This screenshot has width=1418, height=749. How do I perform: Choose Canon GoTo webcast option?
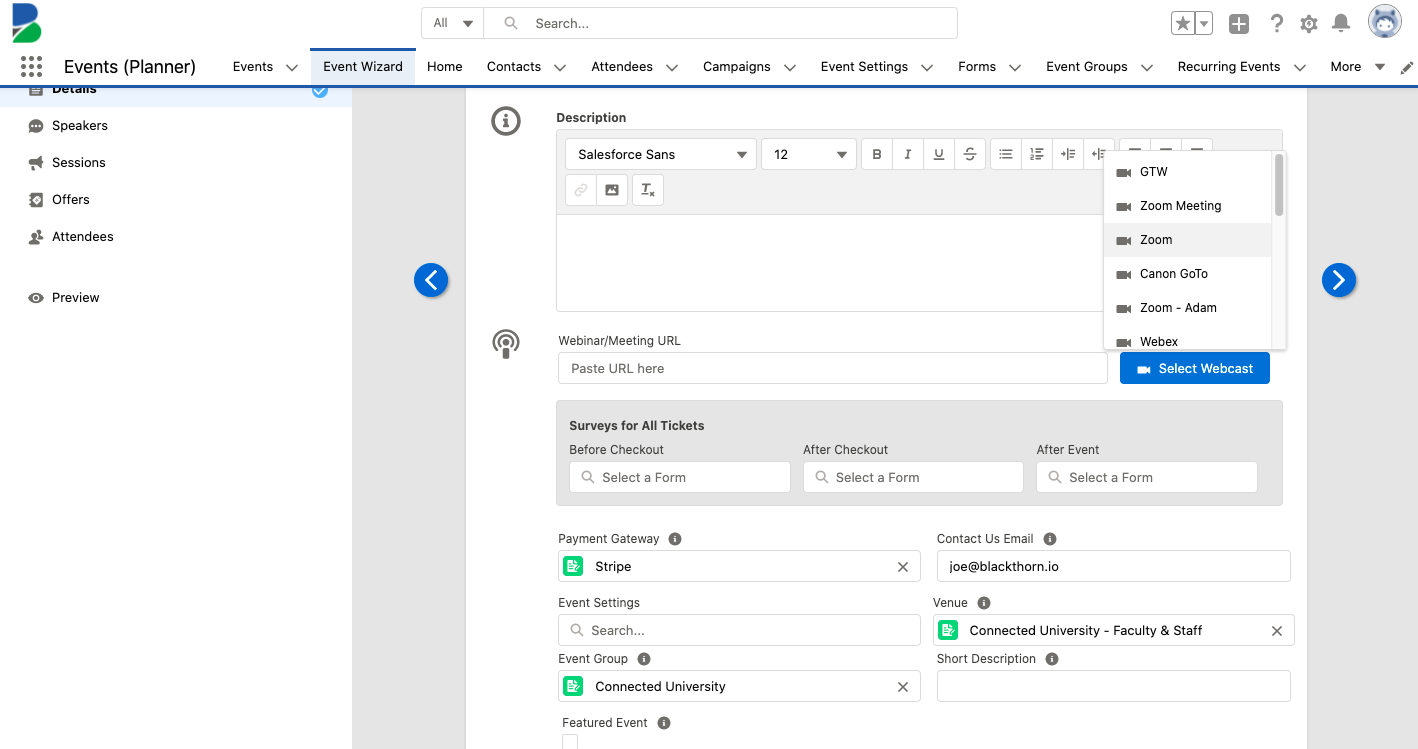[1187, 274]
